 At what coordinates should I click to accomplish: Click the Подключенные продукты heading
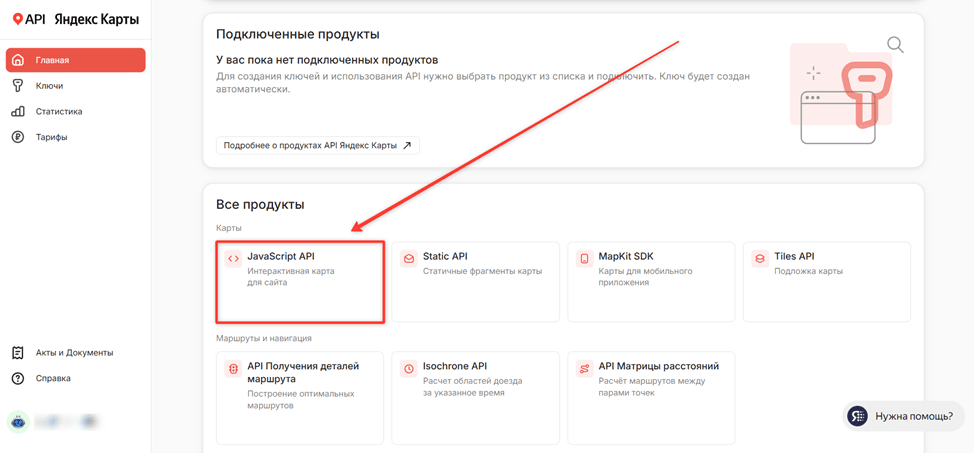(298, 34)
